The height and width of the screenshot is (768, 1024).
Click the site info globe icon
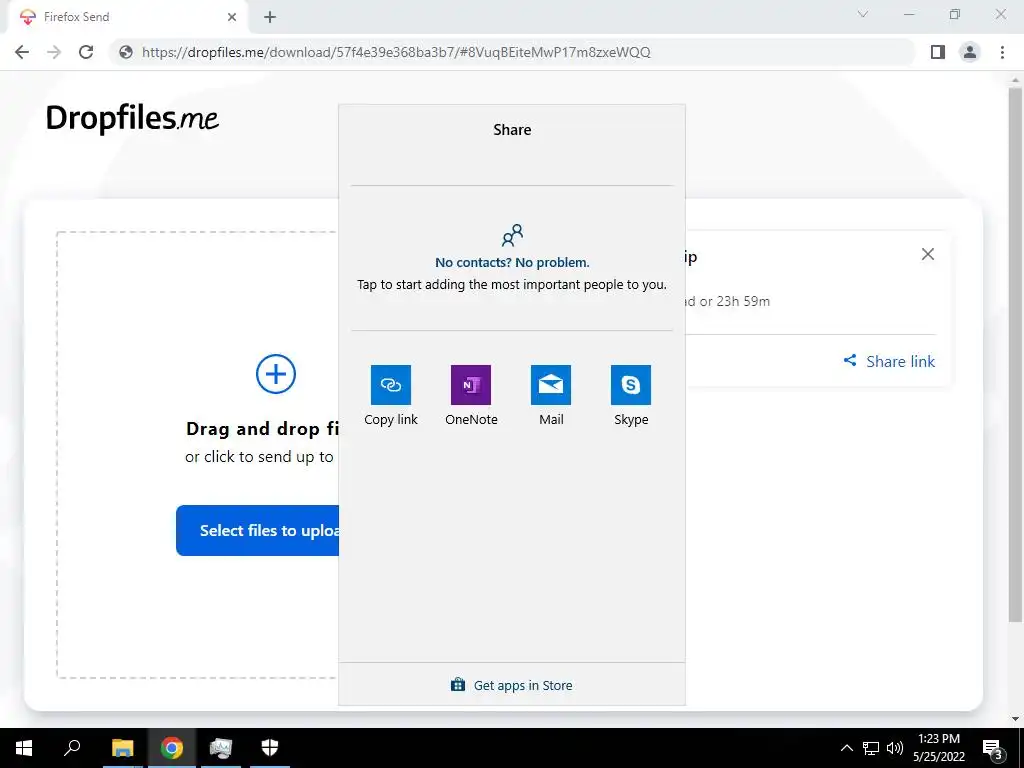point(126,52)
